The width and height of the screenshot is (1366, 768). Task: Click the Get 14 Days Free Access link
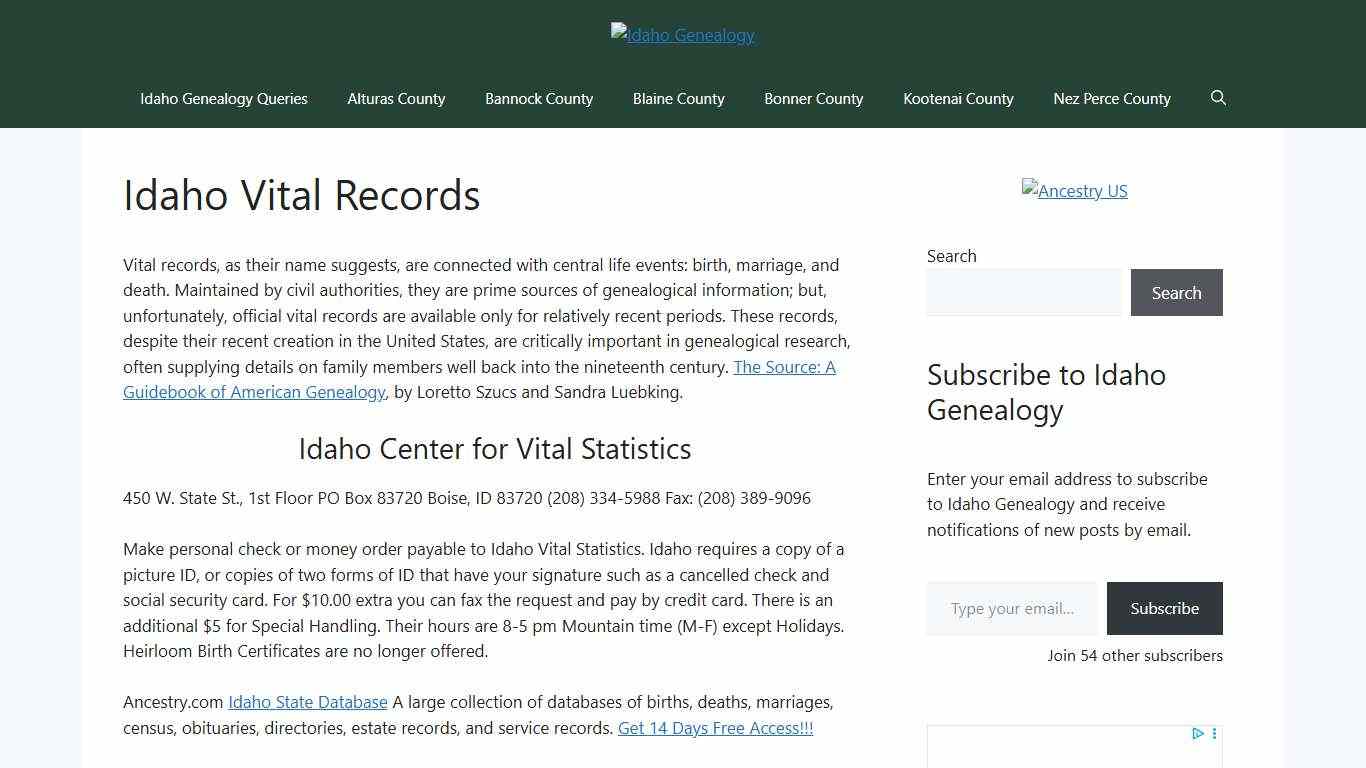click(715, 728)
